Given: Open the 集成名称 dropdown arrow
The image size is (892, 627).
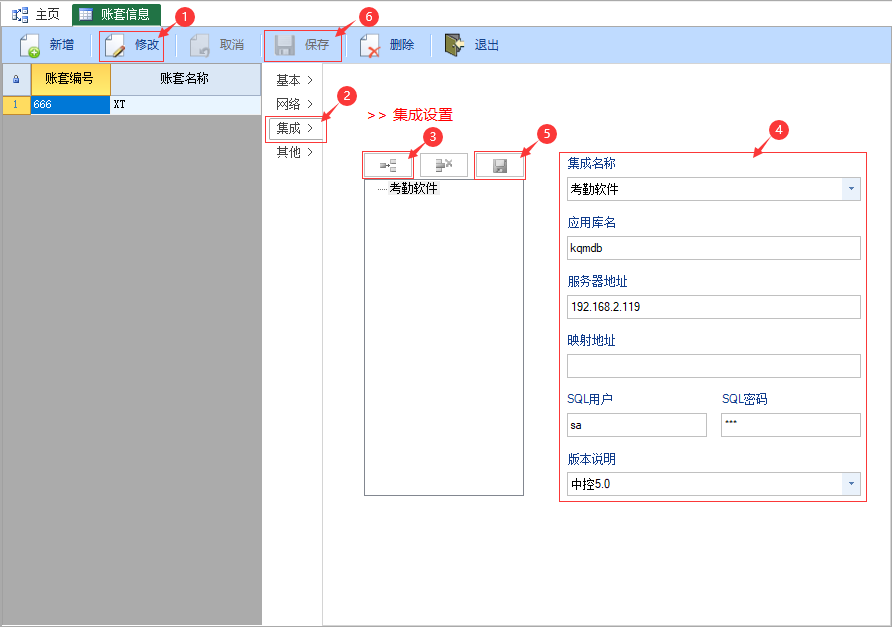Looking at the screenshot, I should pyautogui.click(x=851, y=189).
